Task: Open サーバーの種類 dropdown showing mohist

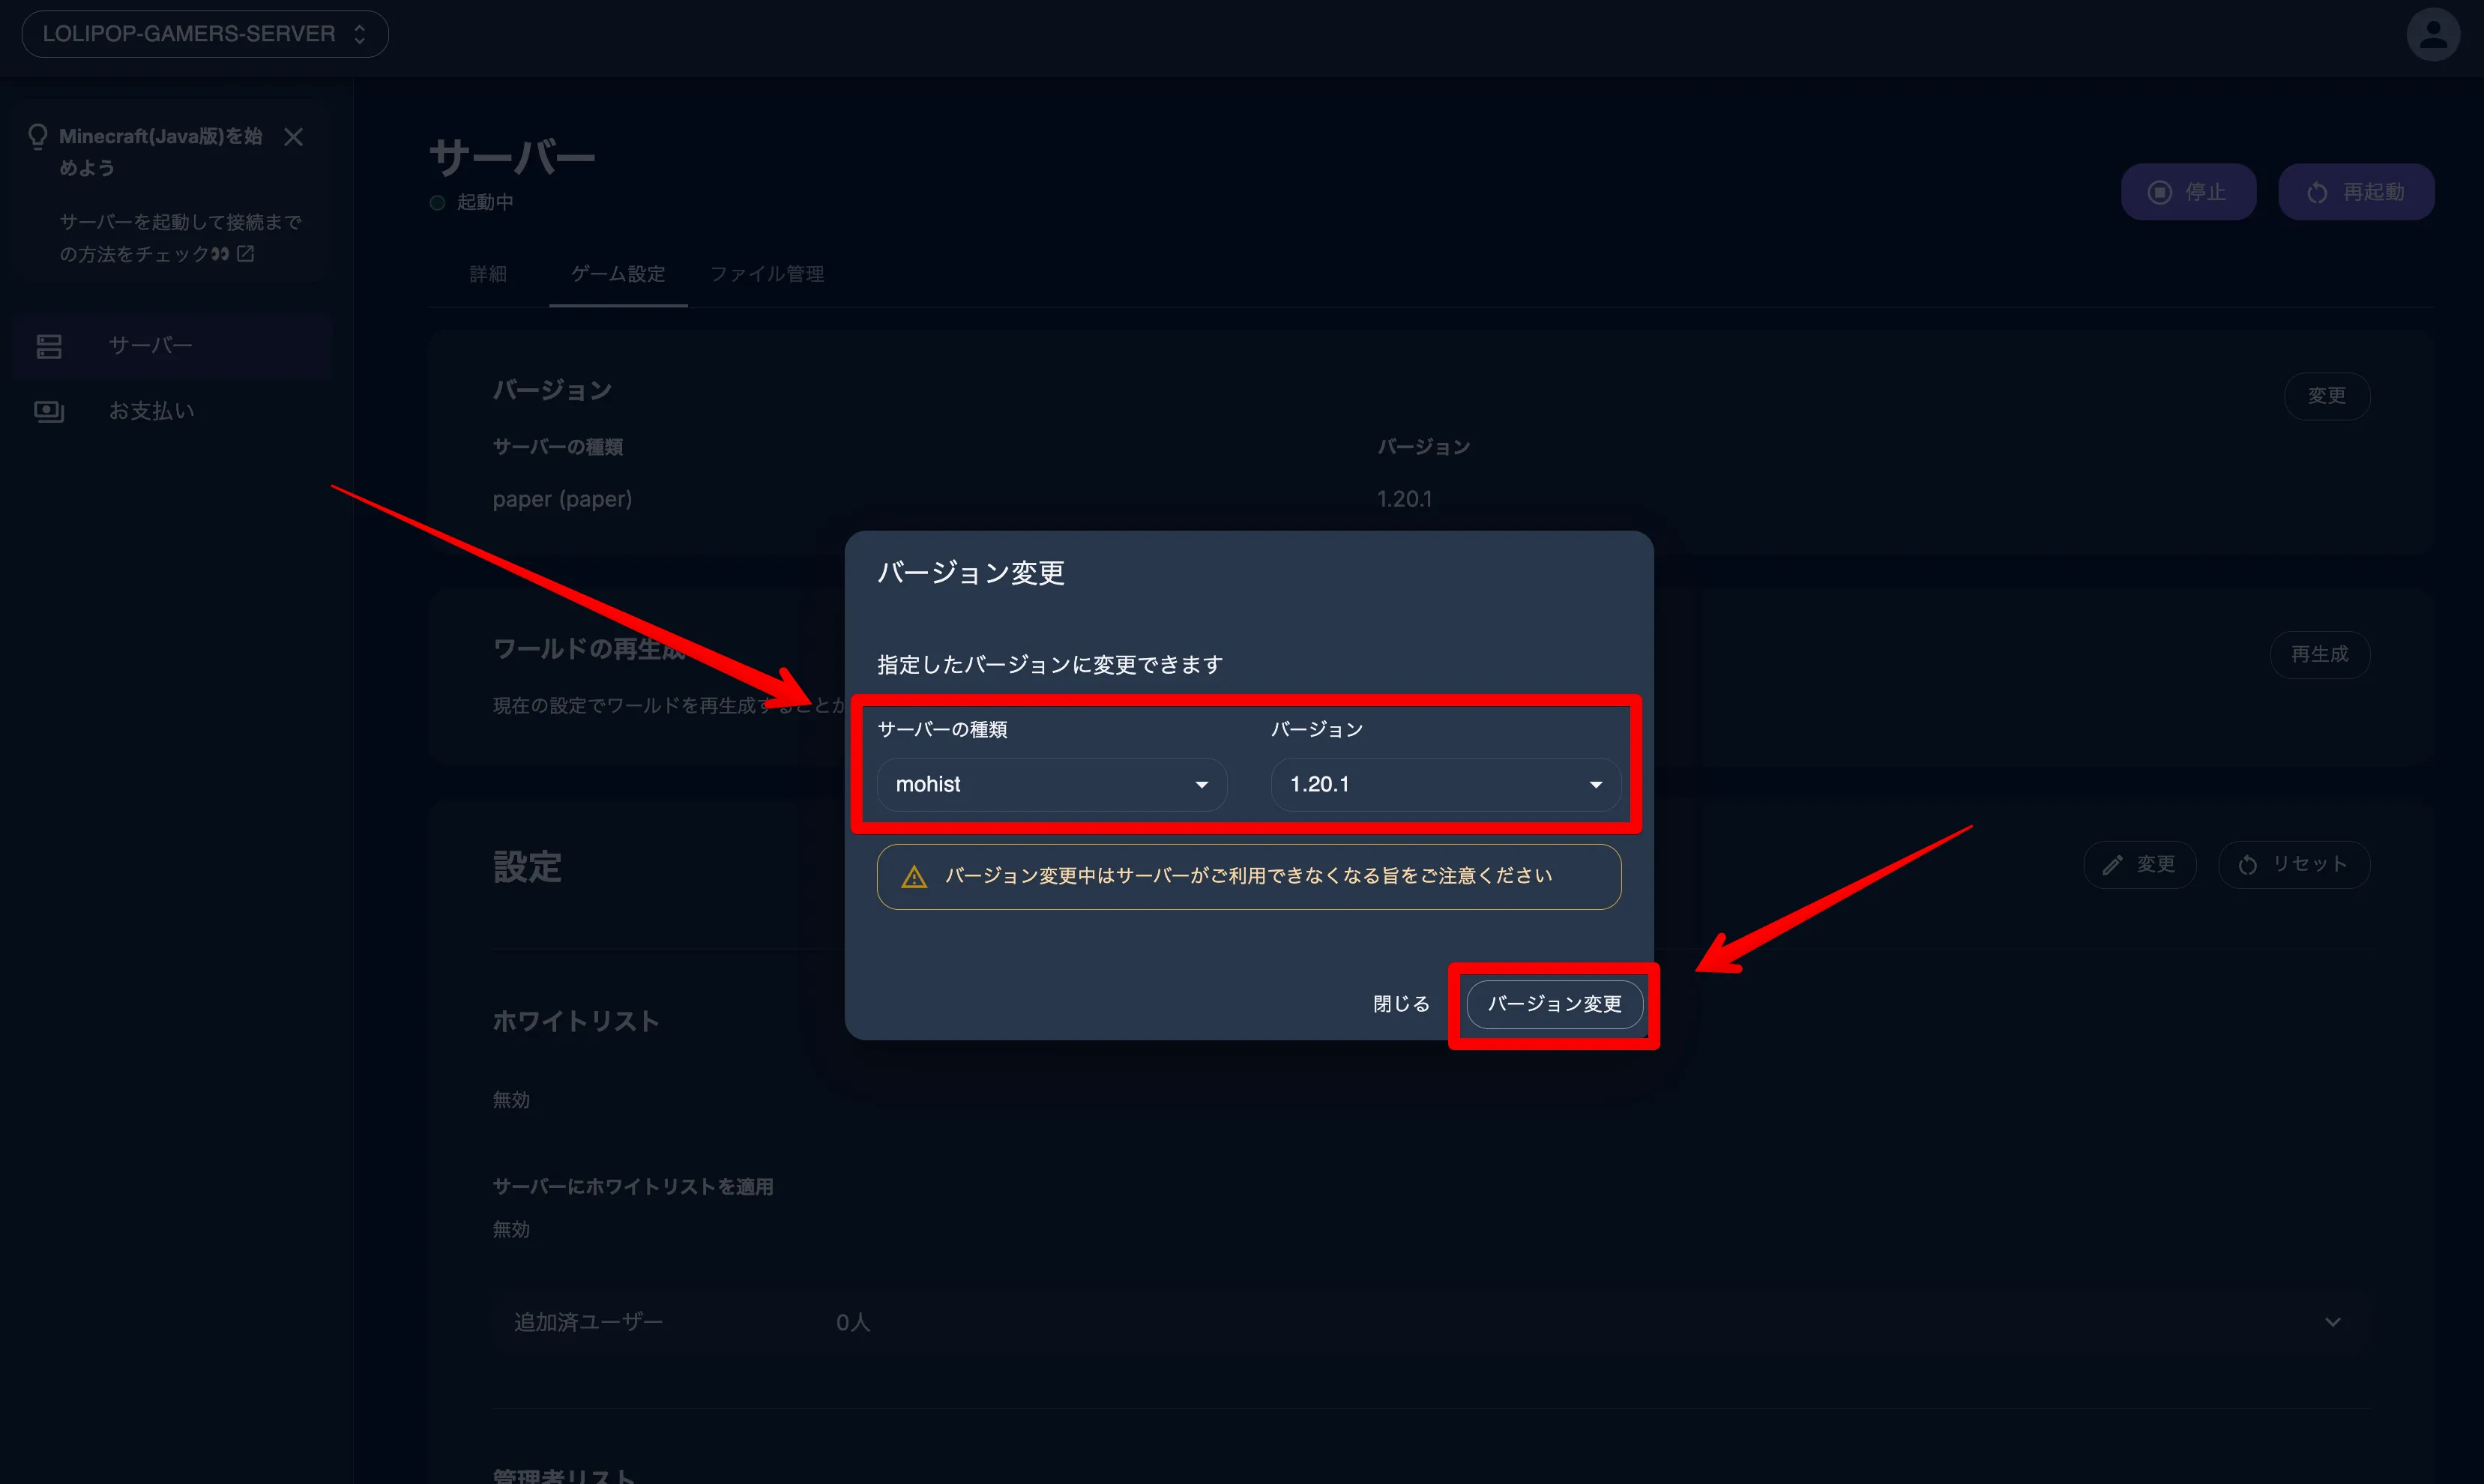Action: click(1052, 784)
